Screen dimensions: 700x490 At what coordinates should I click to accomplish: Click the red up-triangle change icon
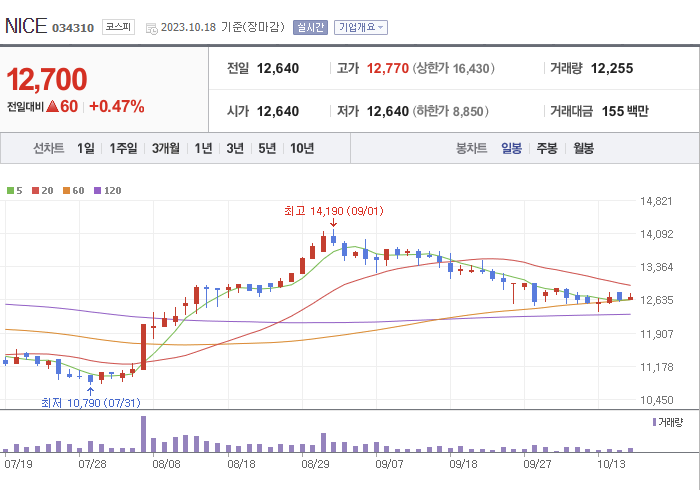52,106
